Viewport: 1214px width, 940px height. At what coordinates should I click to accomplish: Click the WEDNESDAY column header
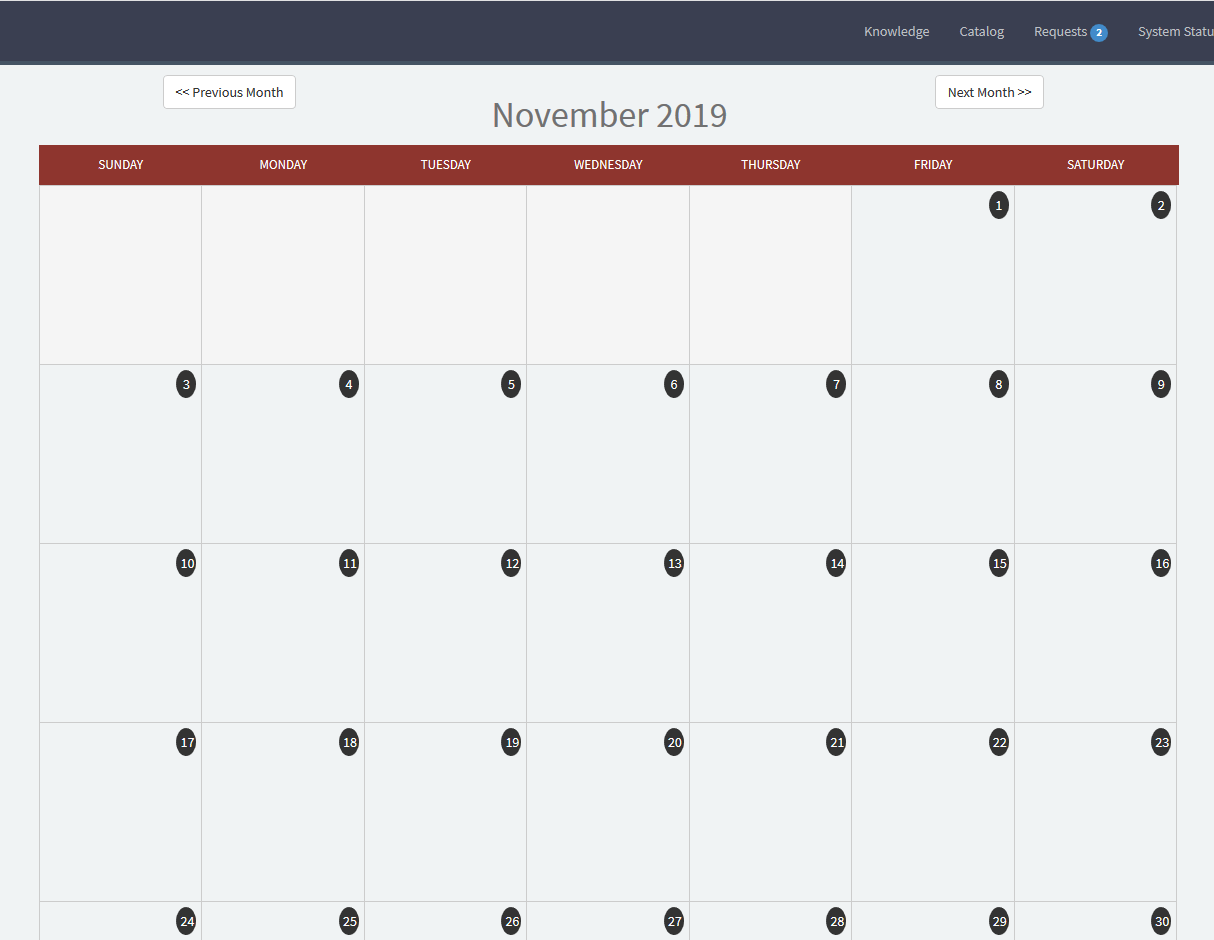point(608,164)
